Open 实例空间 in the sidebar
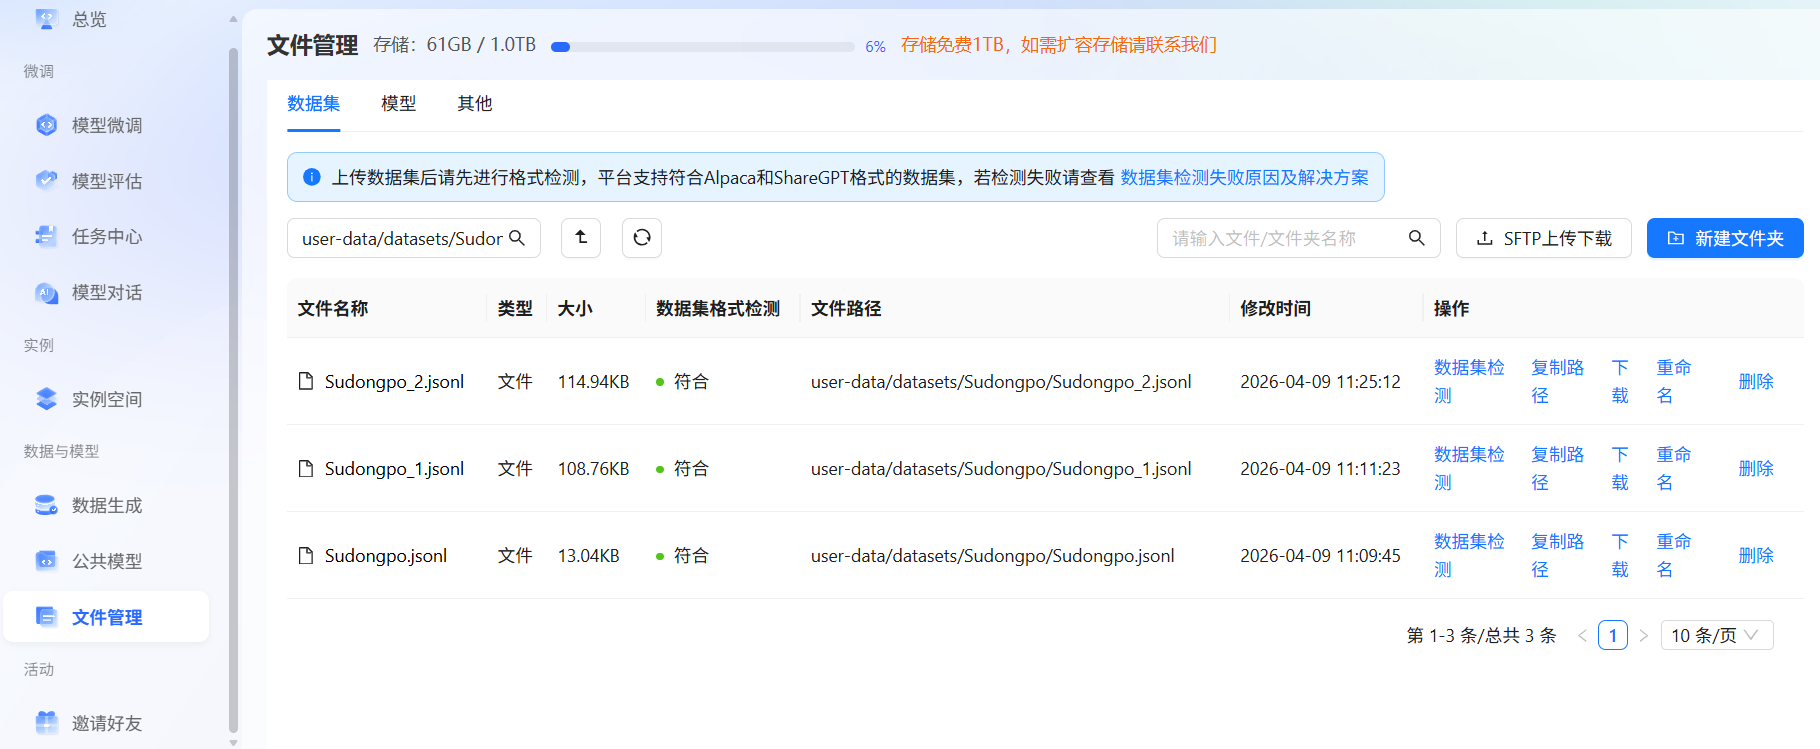The image size is (1820, 749). pyautogui.click(x=106, y=399)
